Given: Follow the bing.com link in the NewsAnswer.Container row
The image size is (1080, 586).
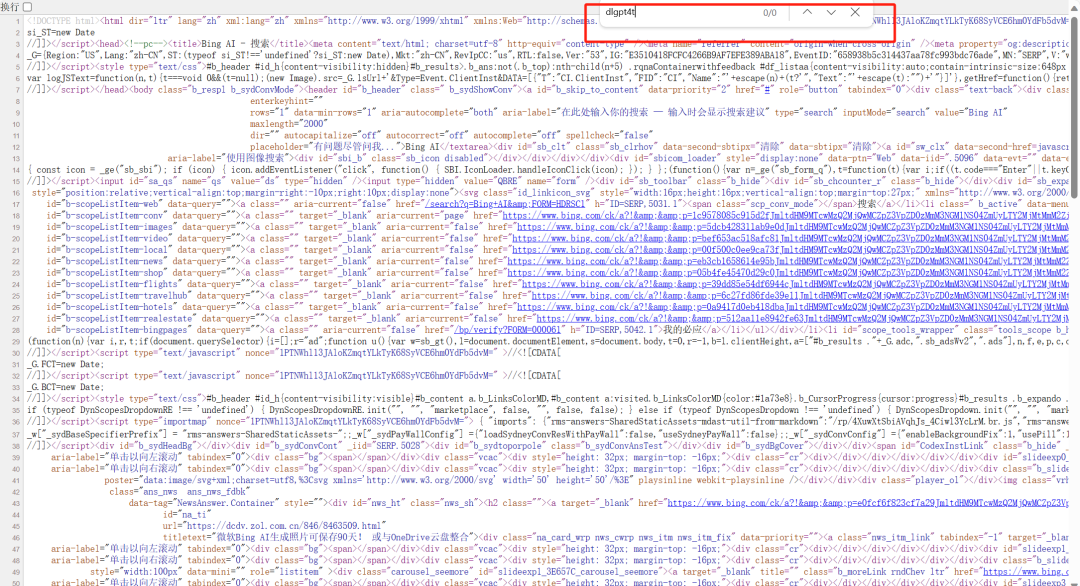Looking at the screenshot, I should click(868, 503).
